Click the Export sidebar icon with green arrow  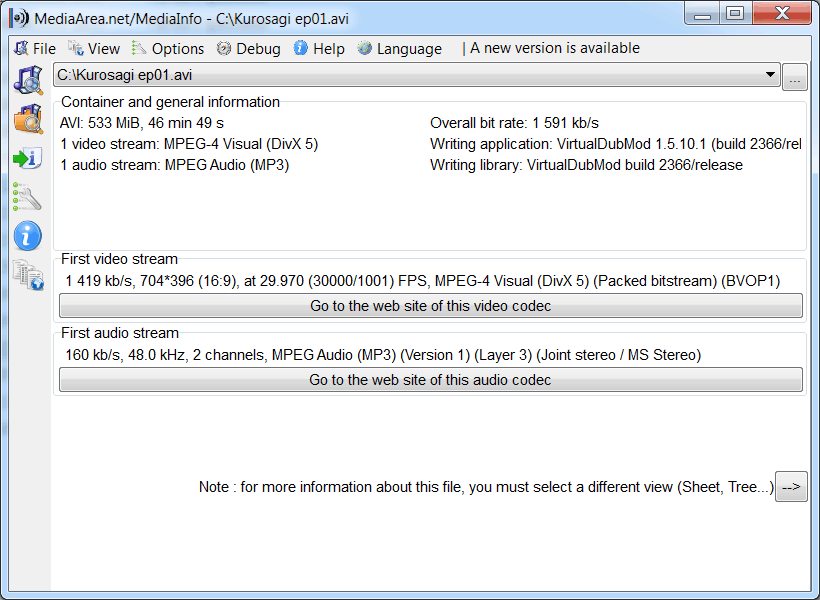click(x=28, y=158)
